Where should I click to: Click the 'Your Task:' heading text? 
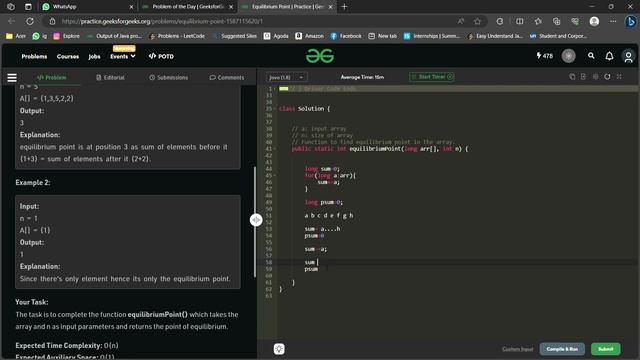pyautogui.click(x=31, y=302)
